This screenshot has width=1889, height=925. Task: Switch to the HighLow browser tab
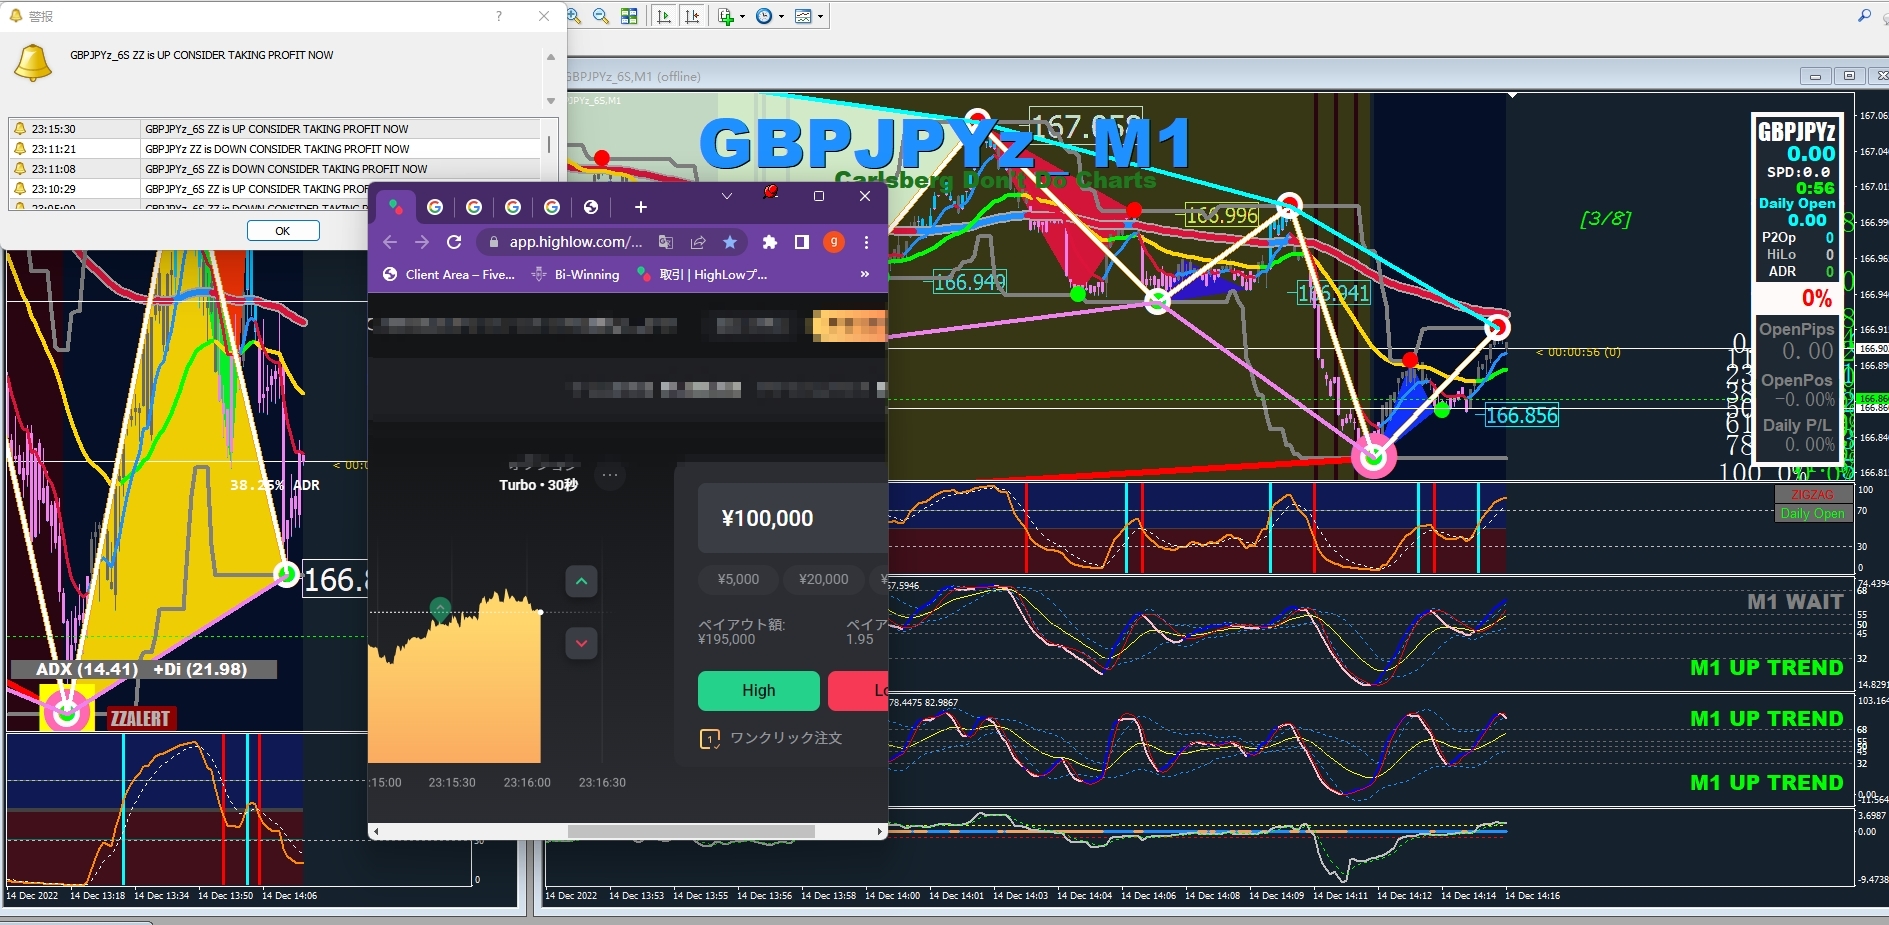396,207
